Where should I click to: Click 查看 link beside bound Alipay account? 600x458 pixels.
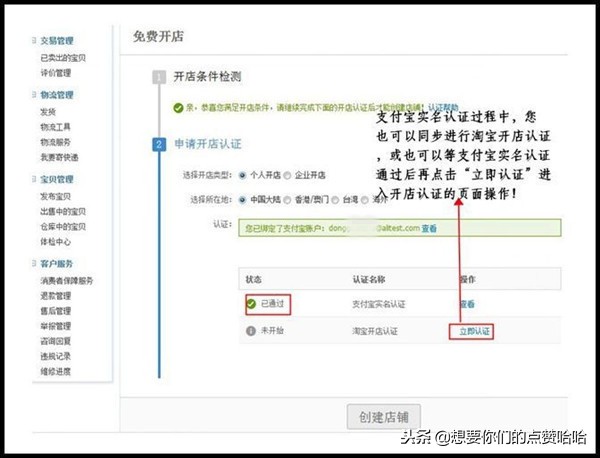429,228
